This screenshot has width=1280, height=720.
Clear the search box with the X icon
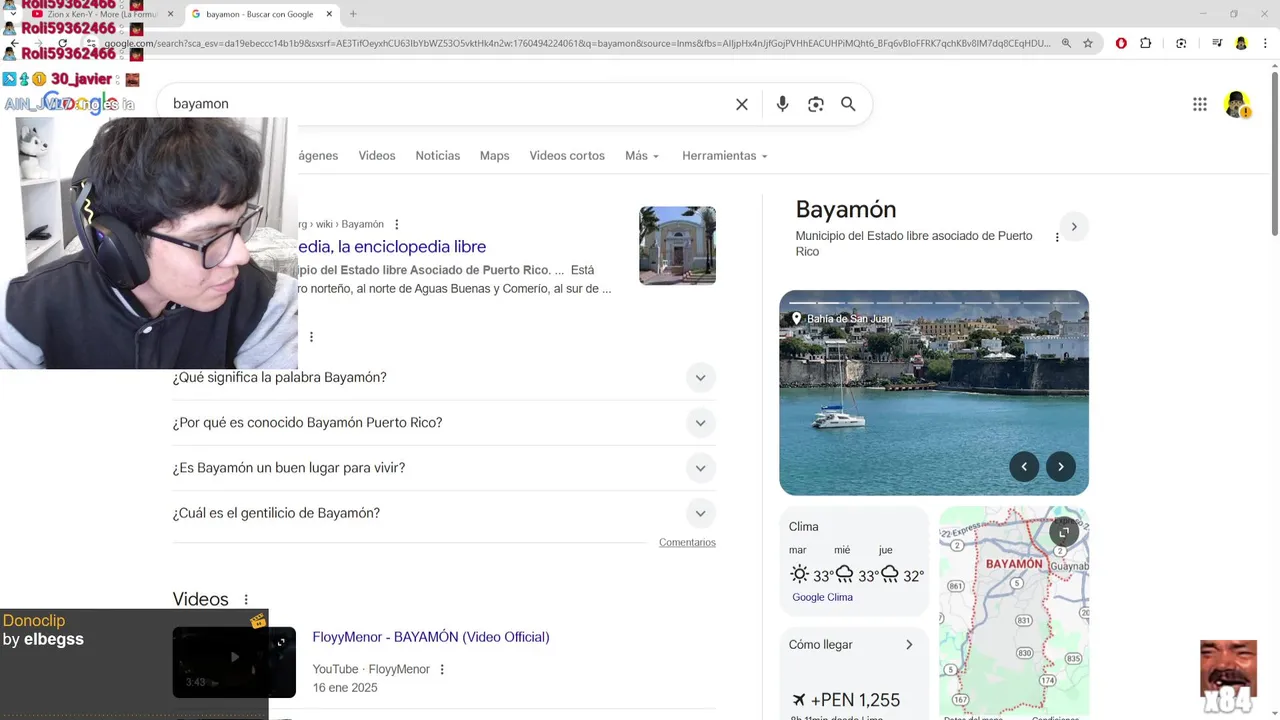click(x=742, y=104)
